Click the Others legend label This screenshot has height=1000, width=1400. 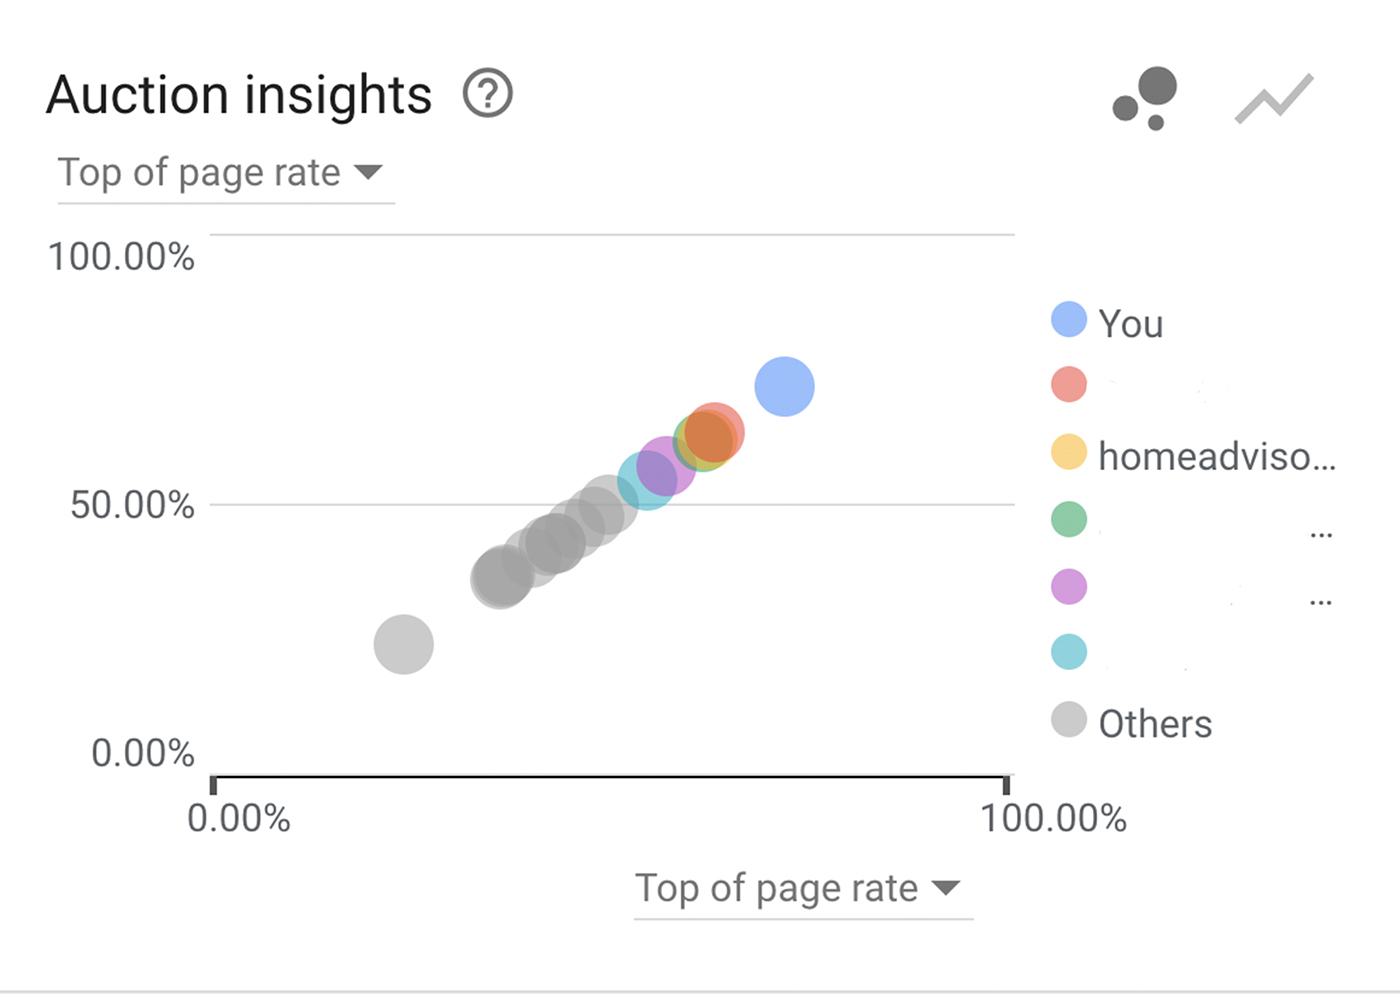coord(1155,723)
